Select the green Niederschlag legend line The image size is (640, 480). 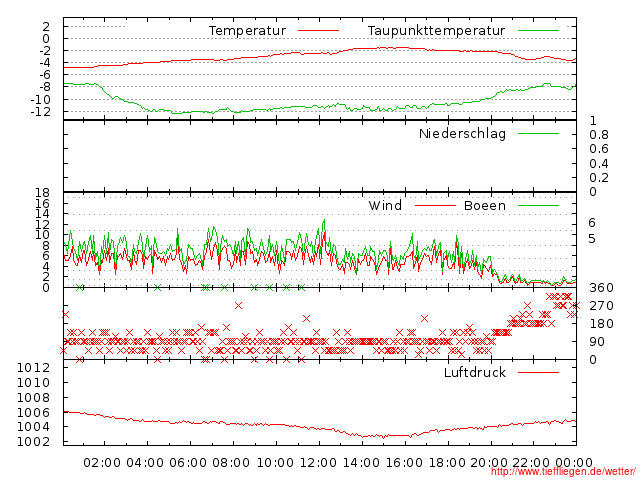pos(538,133)
